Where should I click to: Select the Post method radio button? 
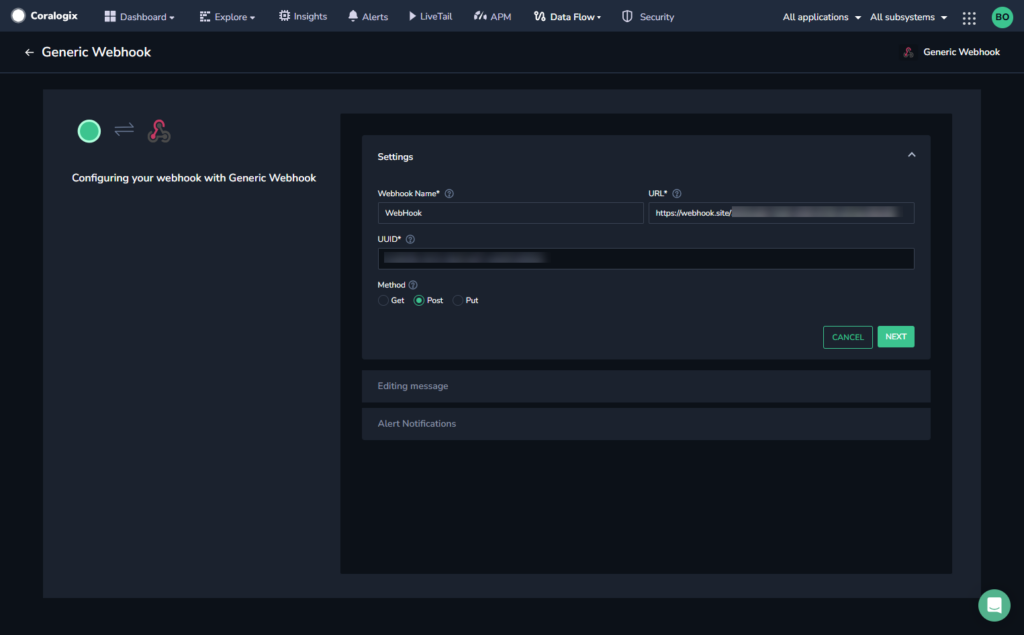pyautogui.click(x=419, y=301)
